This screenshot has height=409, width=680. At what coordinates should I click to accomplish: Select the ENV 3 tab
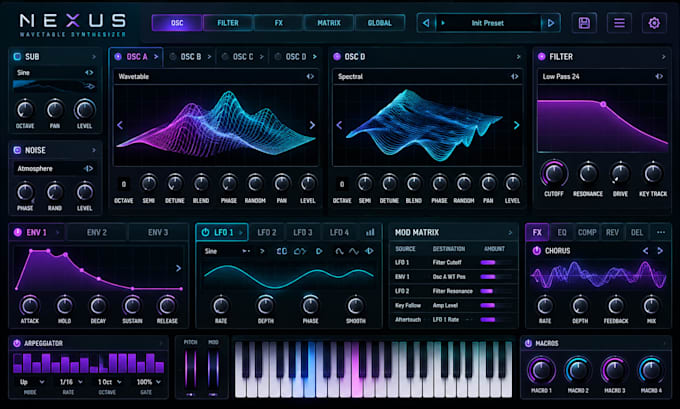point(158,232)
